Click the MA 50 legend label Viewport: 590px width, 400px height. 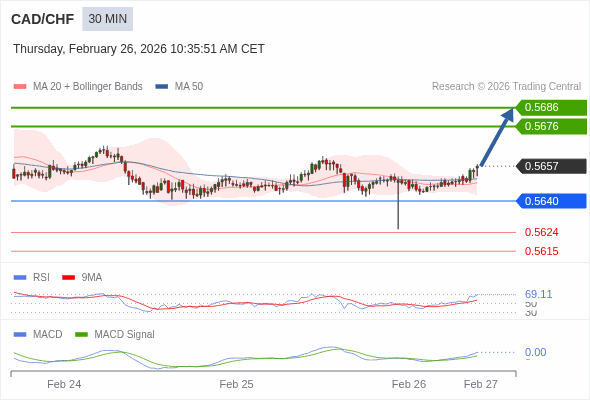click(x=189, y=87)
